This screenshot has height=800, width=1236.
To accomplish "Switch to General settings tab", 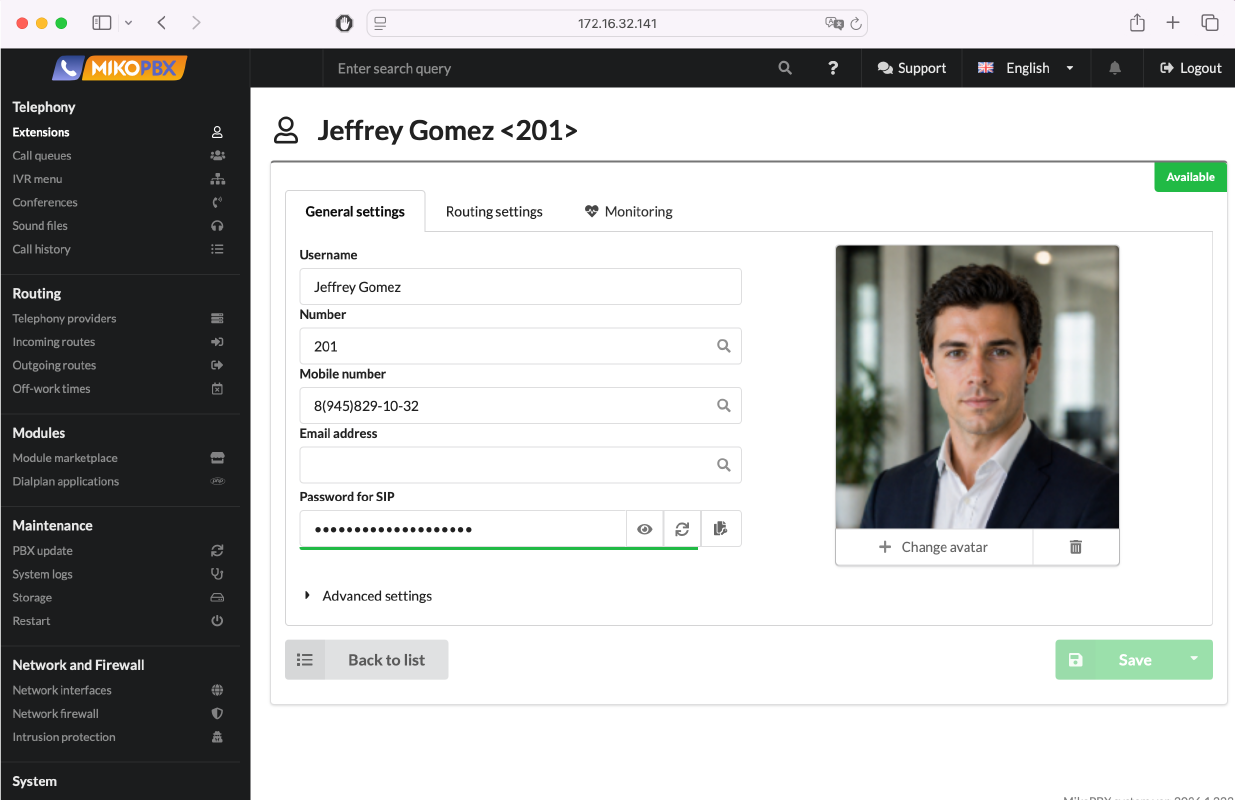I will (355, 211).
